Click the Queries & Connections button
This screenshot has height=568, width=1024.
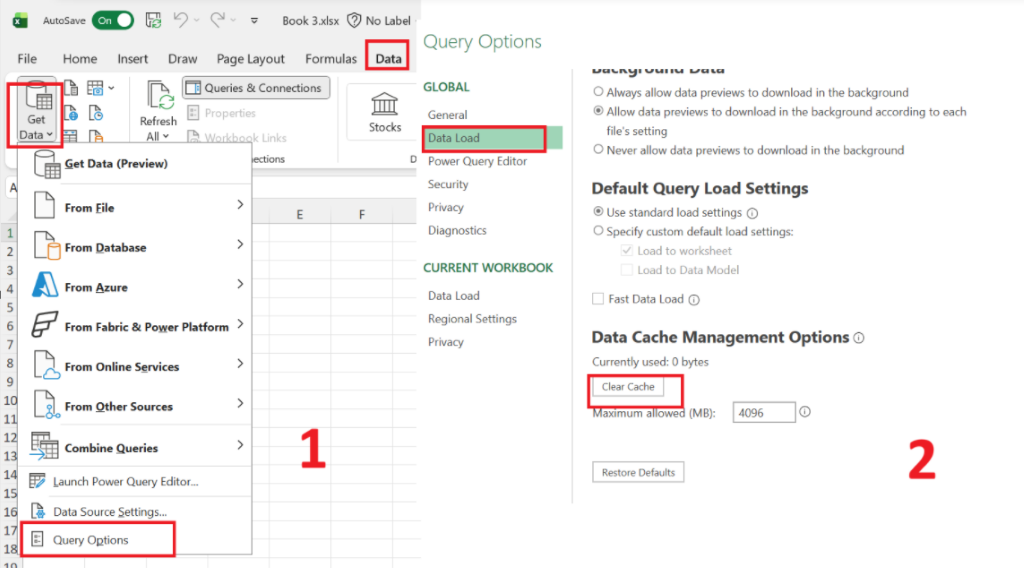(x=256, y=87)
